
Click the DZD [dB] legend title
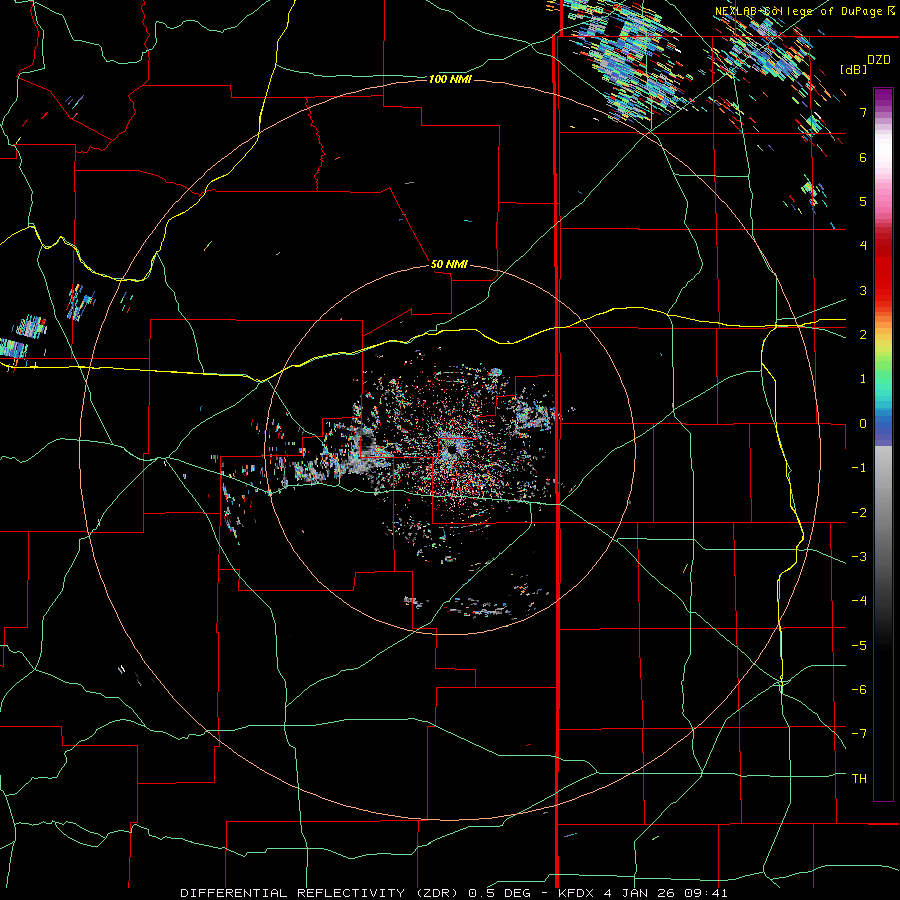(866, 64)
